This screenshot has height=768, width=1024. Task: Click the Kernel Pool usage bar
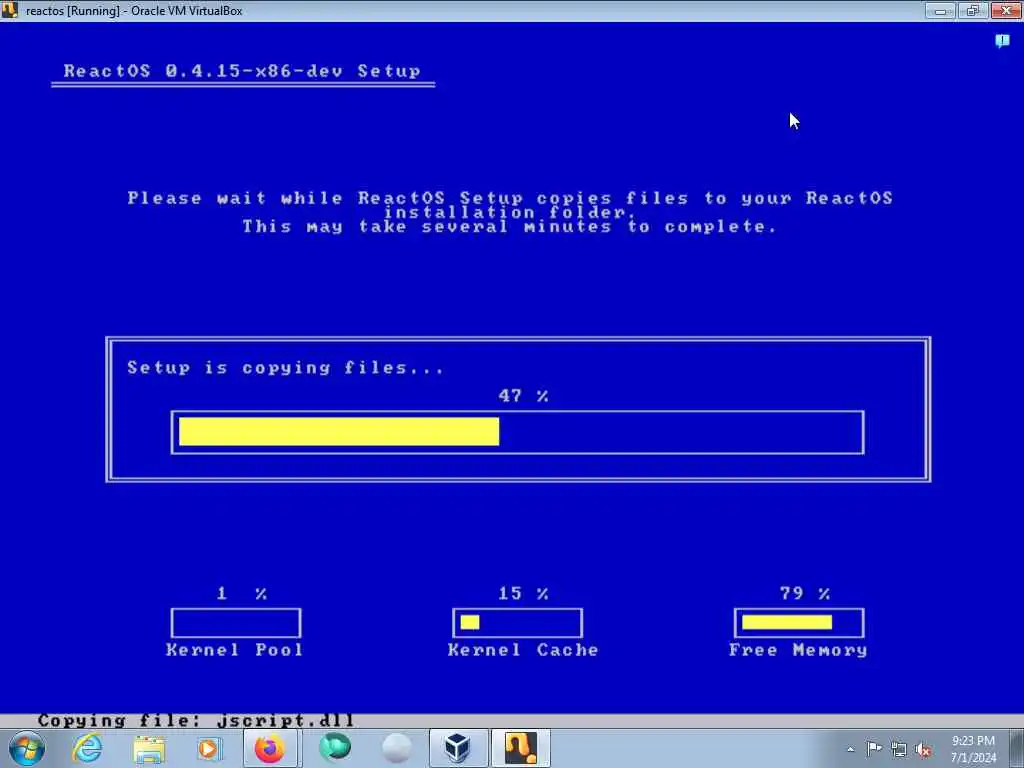[236, 622]
